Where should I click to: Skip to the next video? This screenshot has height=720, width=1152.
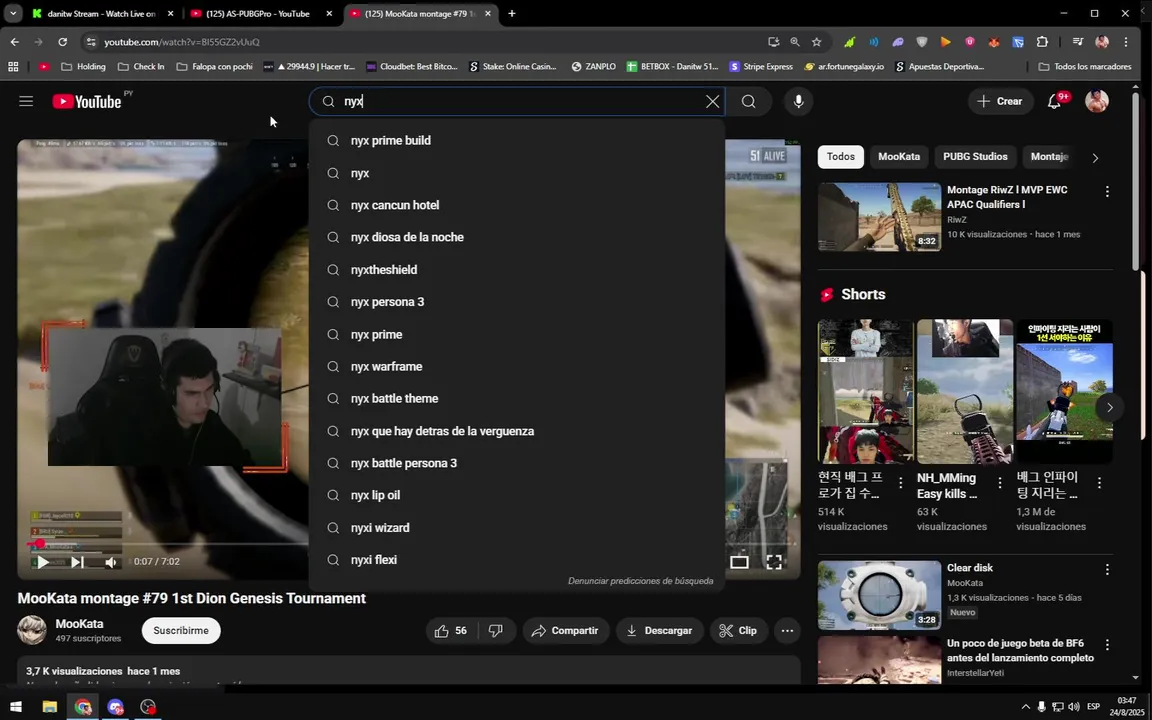tap(77, 562)
